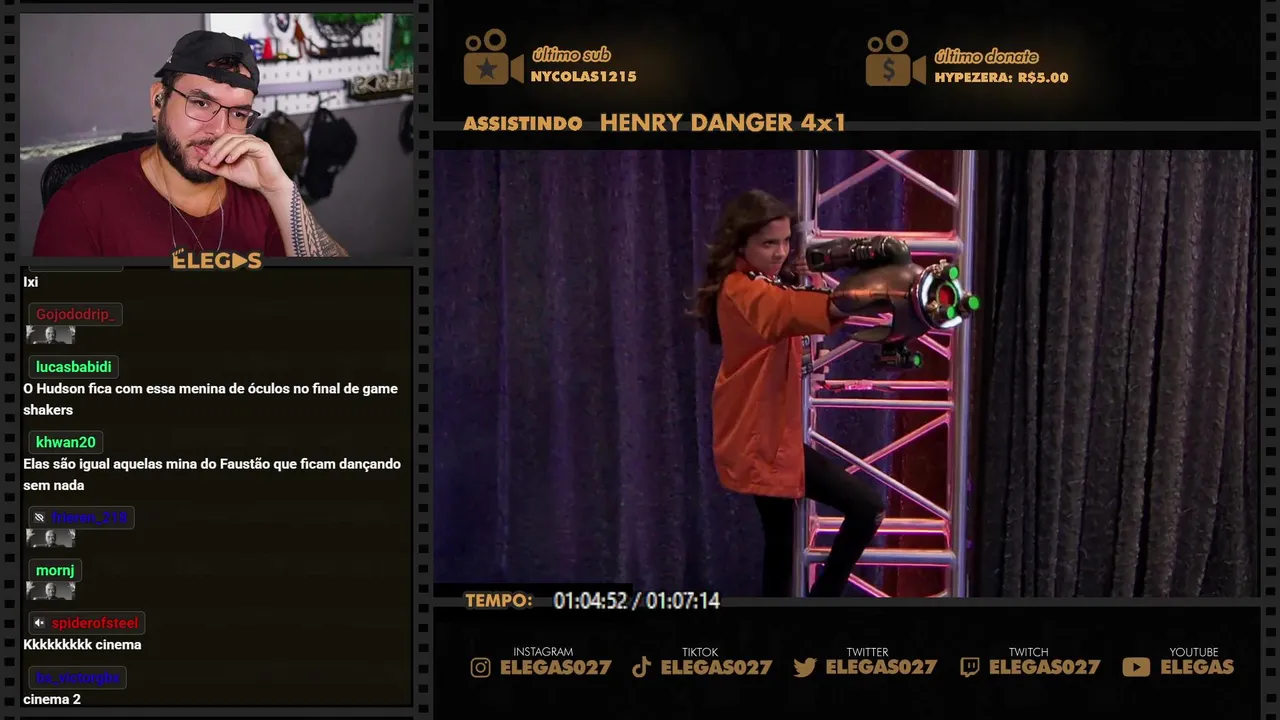The width and height of the screenshot is (1280, 720).
Task: Open chat user lucasbabidi
Action: 74,367
